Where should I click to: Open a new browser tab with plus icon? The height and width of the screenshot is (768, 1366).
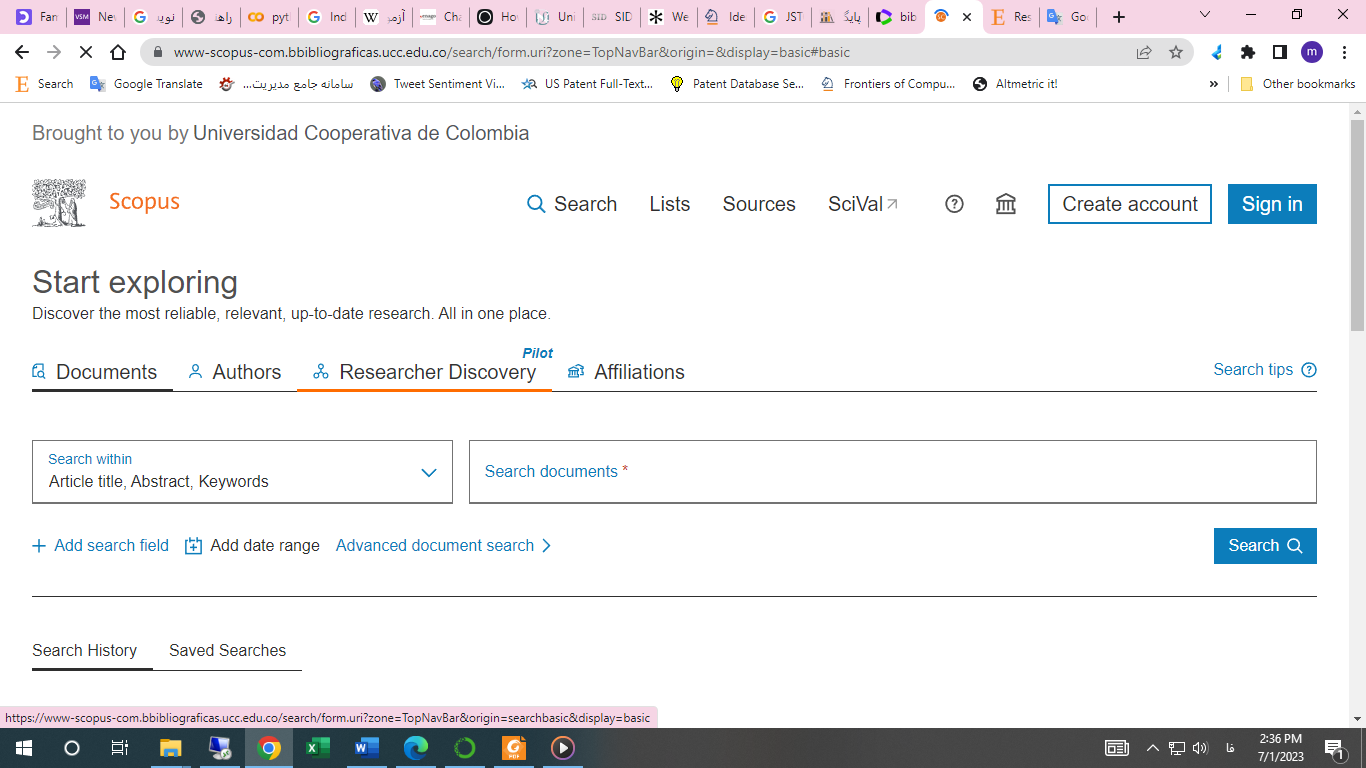[x=1119, y=17]
